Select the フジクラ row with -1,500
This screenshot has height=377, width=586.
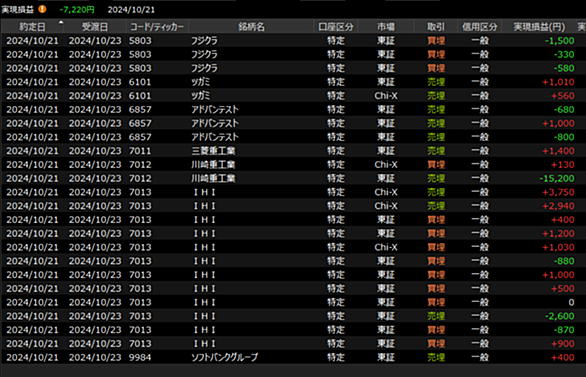coord(293,40)
